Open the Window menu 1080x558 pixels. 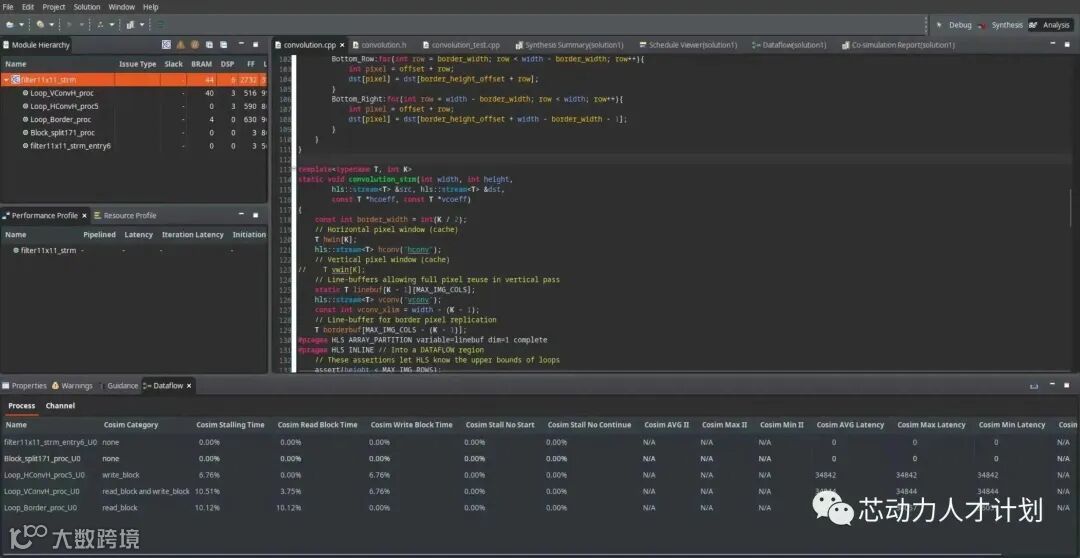coord(122,7)
